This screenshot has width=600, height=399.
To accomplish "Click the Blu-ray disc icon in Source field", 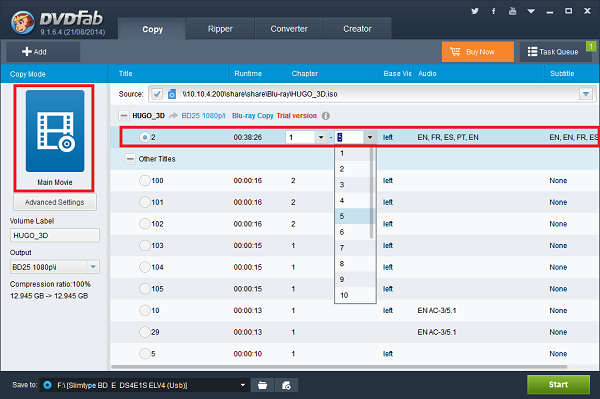I will 172,94.
